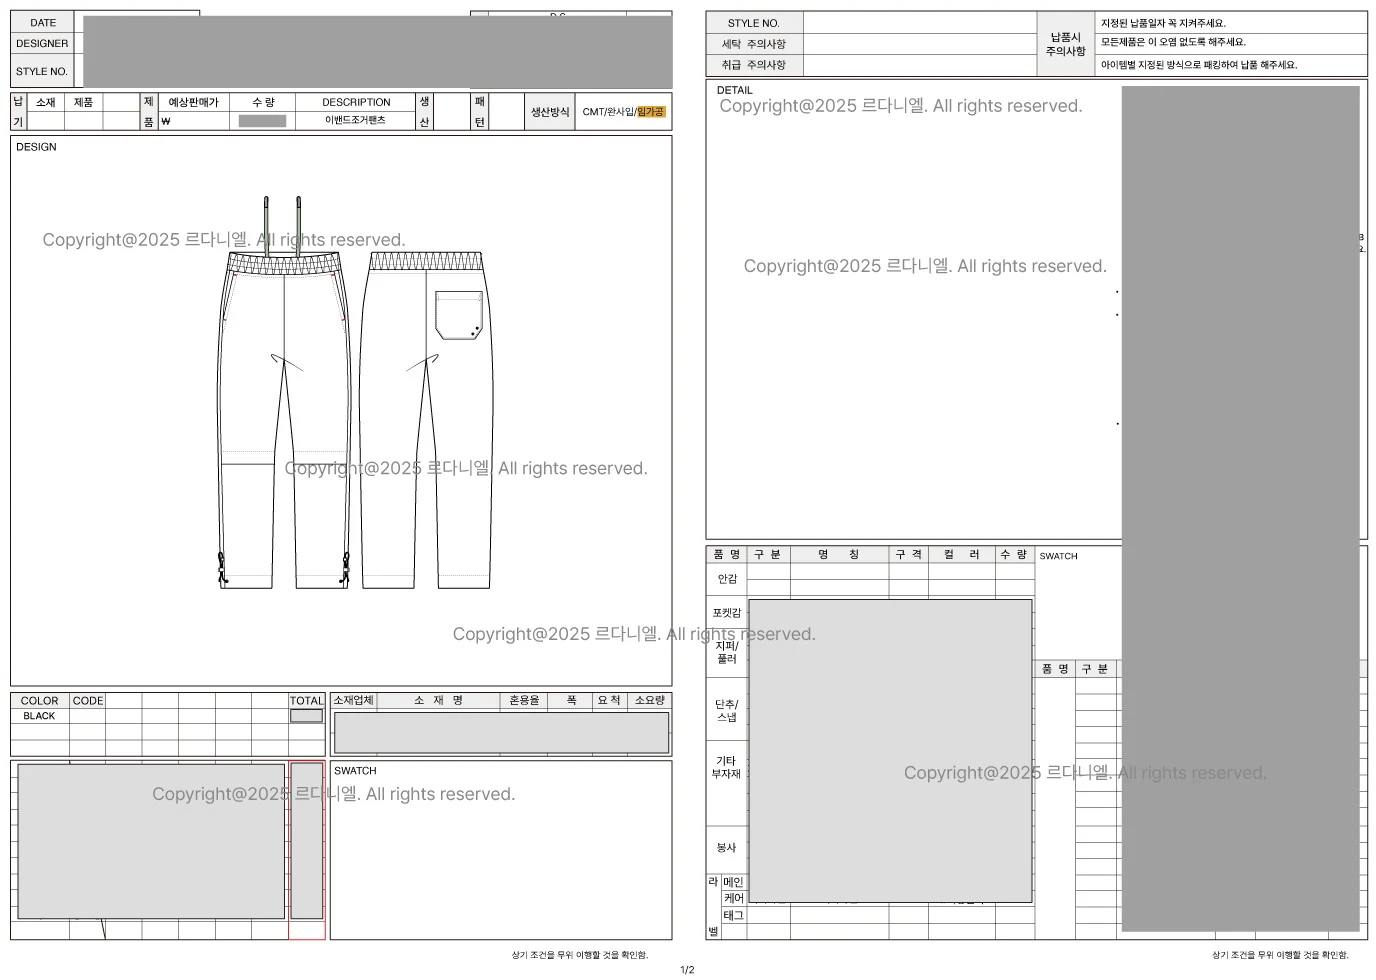Click the DESIGNER label cell
Image resolution: width=1376 pixels, height=980 pixels.
click(42, 44)
